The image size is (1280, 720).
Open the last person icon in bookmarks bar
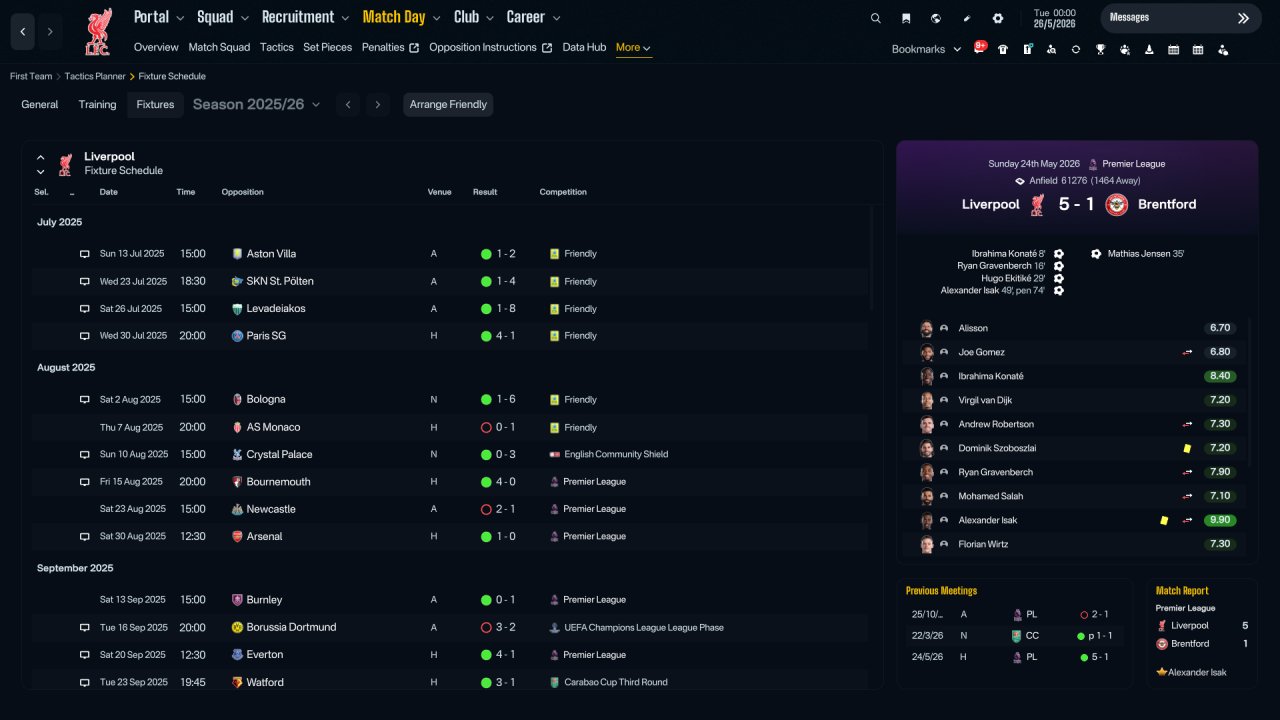coord(1222,49)
